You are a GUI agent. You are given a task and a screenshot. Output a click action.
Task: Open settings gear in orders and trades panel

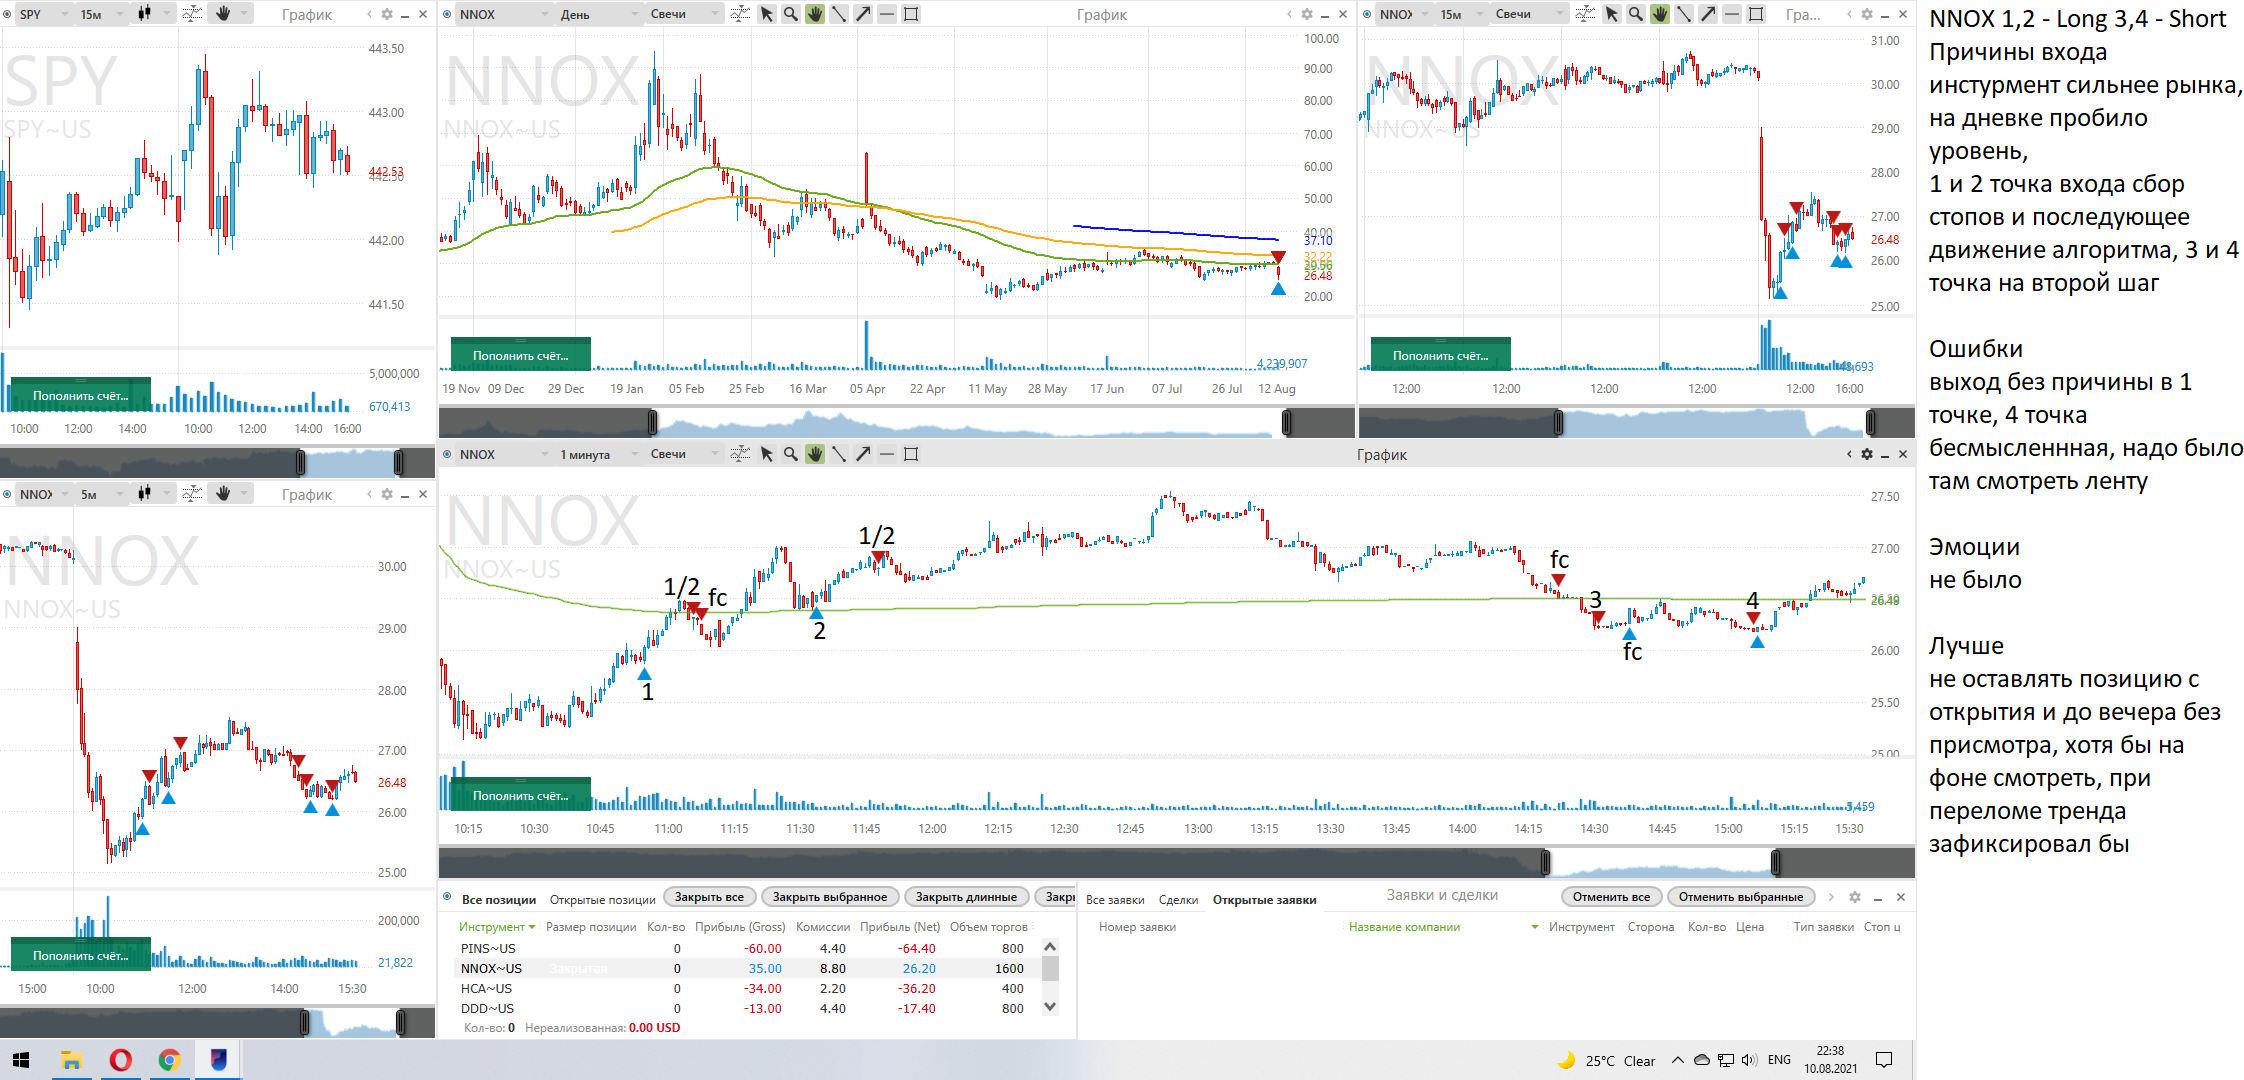[1855, 897]
